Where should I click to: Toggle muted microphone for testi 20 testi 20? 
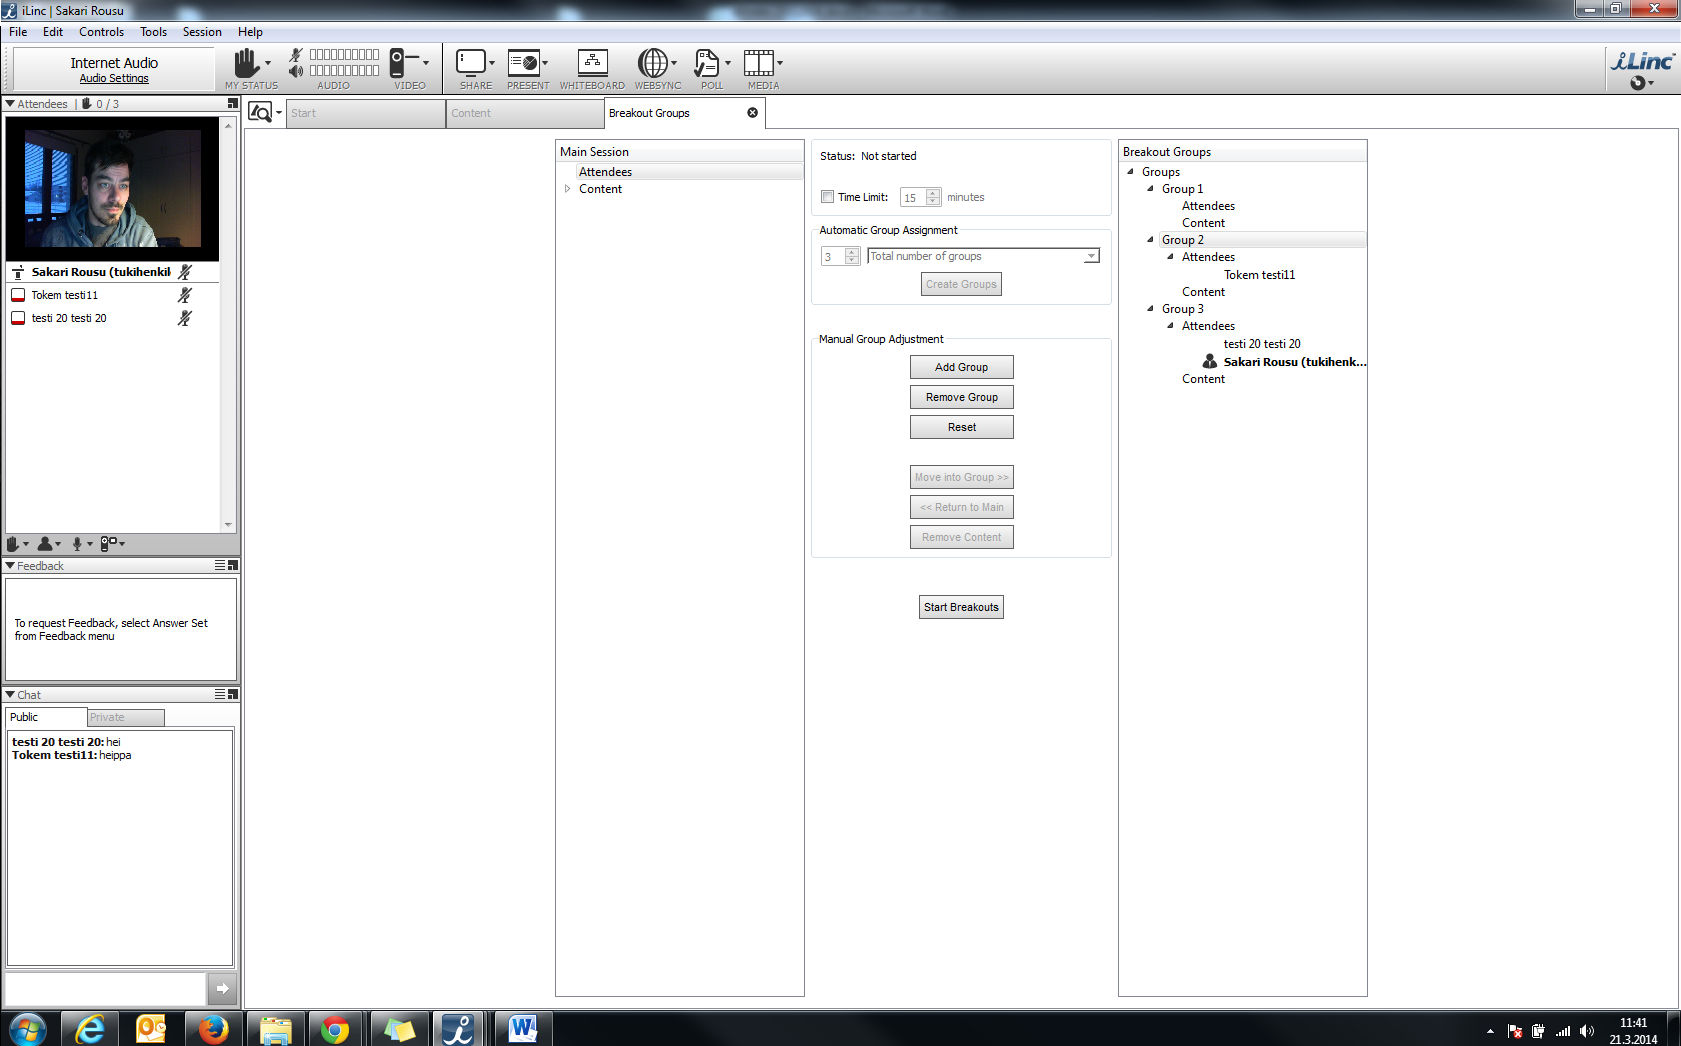[184, 318]
